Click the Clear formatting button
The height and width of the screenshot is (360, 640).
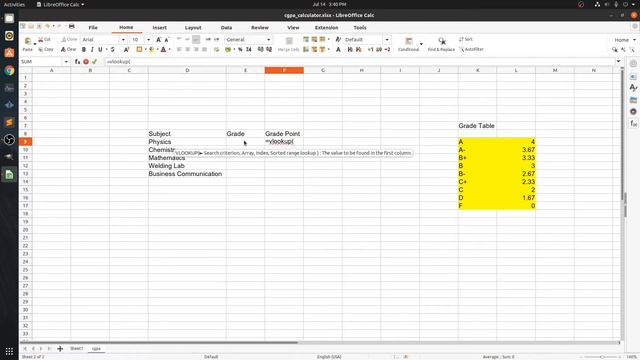click(x=69, y=49)
